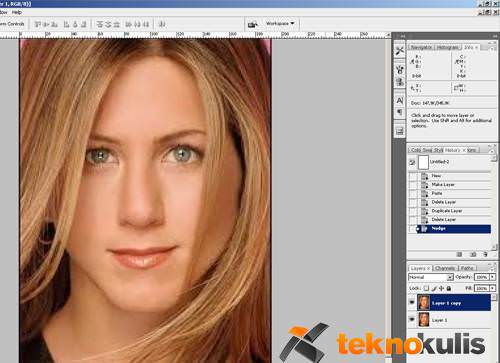Hide the Layer 1 copy layer
Viewport: 500px width, 363px height.
click(412, 302)
